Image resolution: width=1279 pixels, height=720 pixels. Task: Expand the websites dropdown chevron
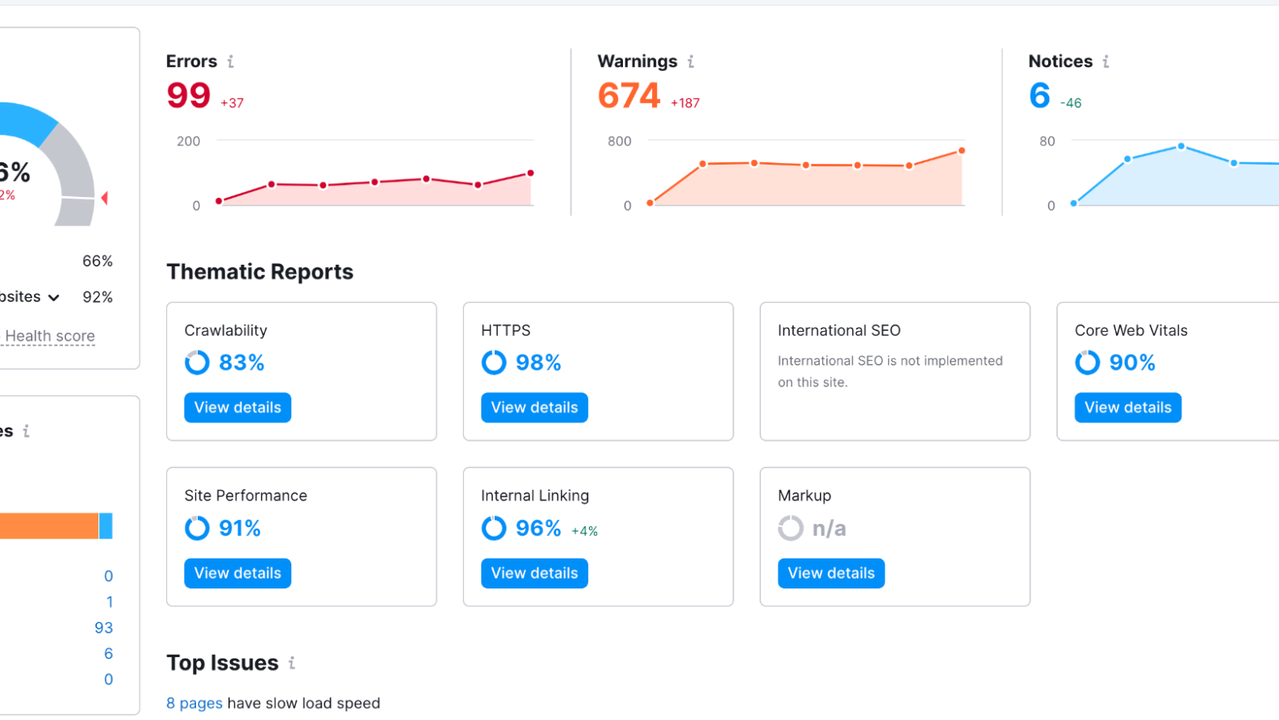click(54, 298)
